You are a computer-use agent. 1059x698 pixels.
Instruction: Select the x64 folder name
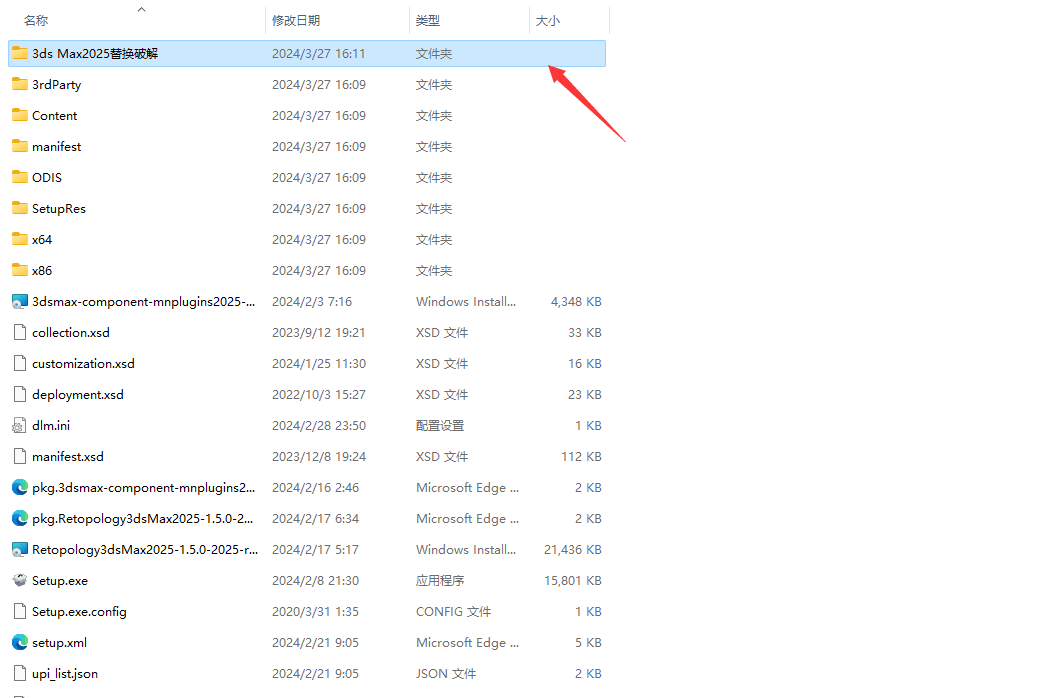(x=42, y=240)
